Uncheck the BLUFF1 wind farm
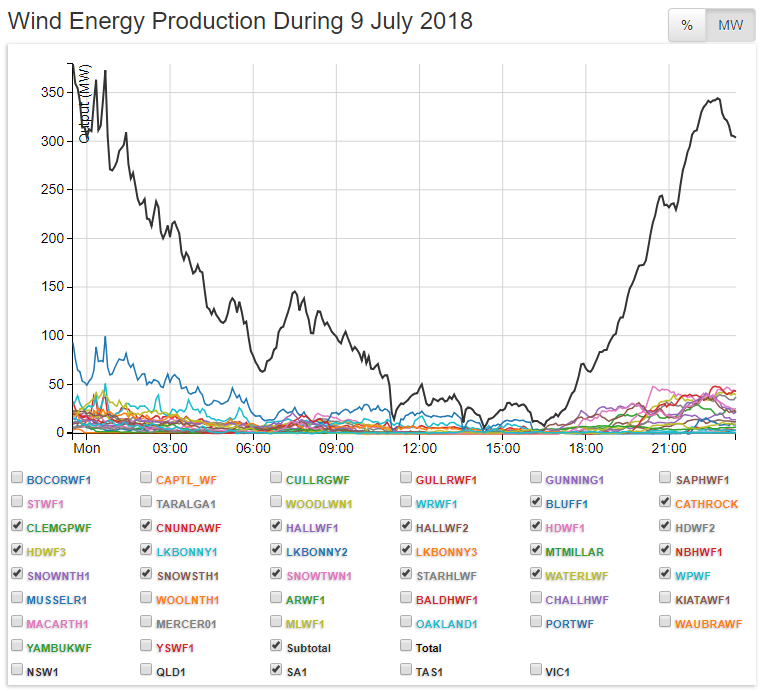 pyautogui.click(x=537, y=503)
